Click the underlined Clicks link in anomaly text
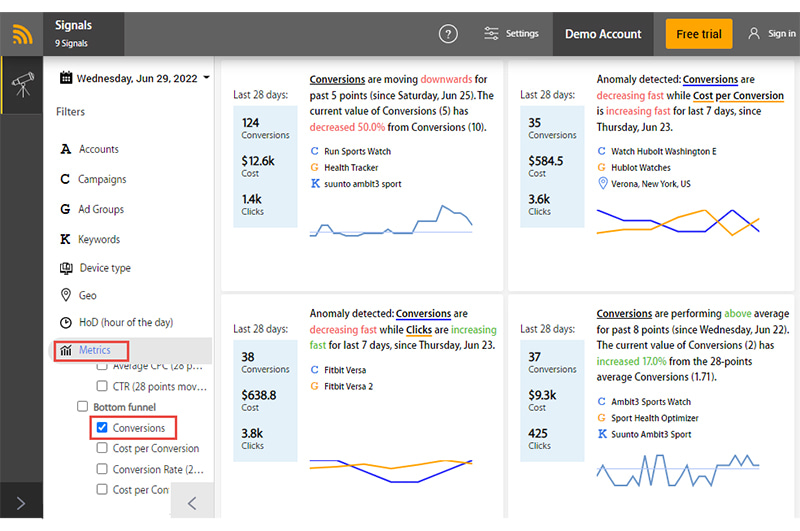Image resolution: width=800 pixels, height=531 pixels. [419, 330]
